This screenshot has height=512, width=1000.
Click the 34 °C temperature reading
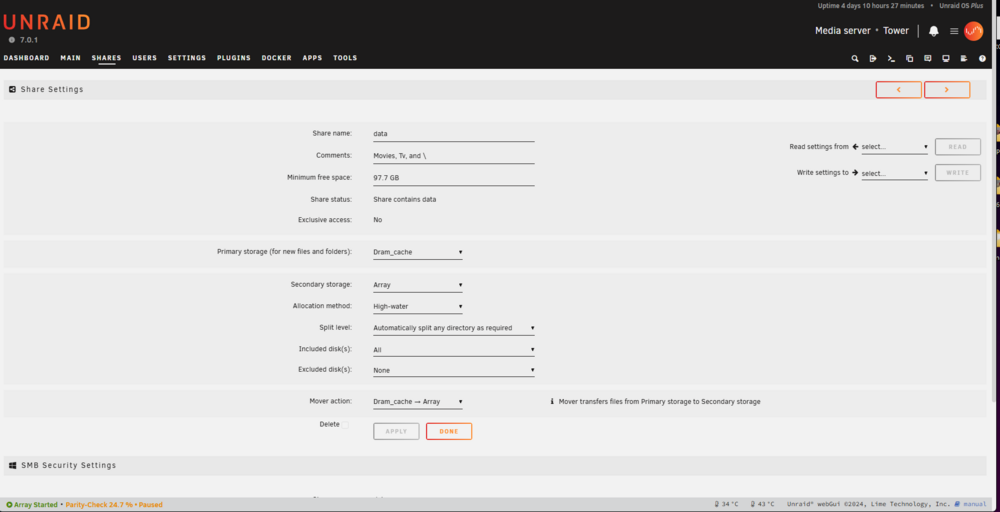[730, 504]
